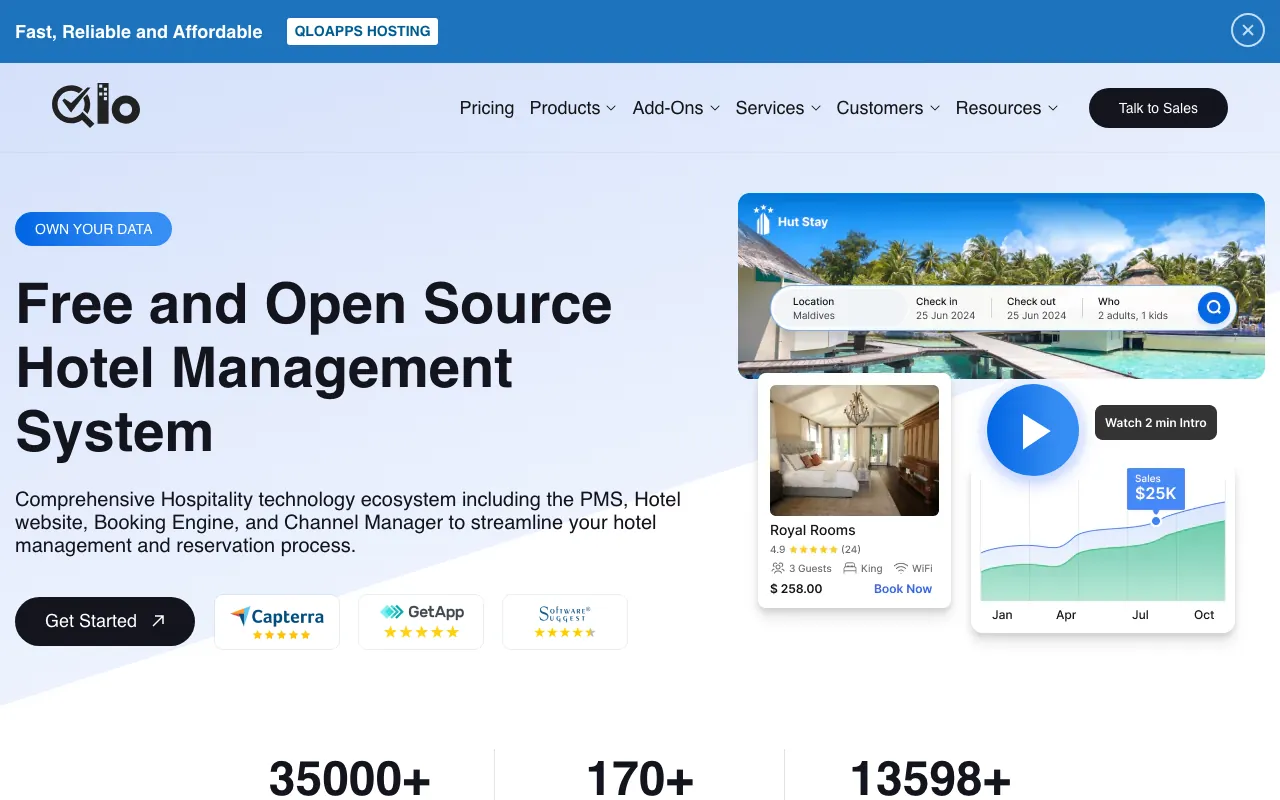Expand the Resources menu
The height and width of the screenshot is (800, 1280).
pos(1007,108)
